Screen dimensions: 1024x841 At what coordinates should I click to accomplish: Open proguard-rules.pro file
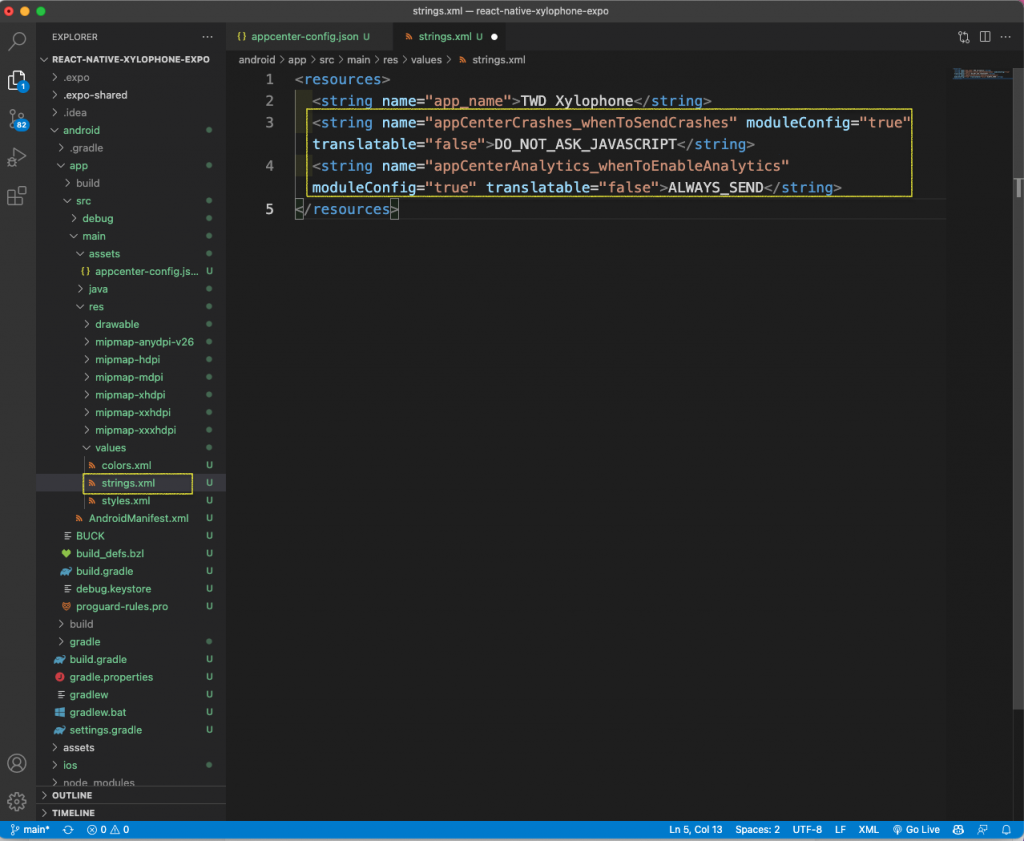(131, 606)
